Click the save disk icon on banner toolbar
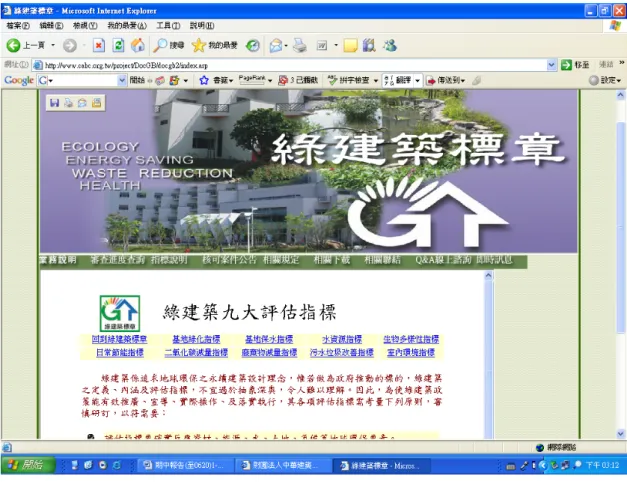 [54, 103]
